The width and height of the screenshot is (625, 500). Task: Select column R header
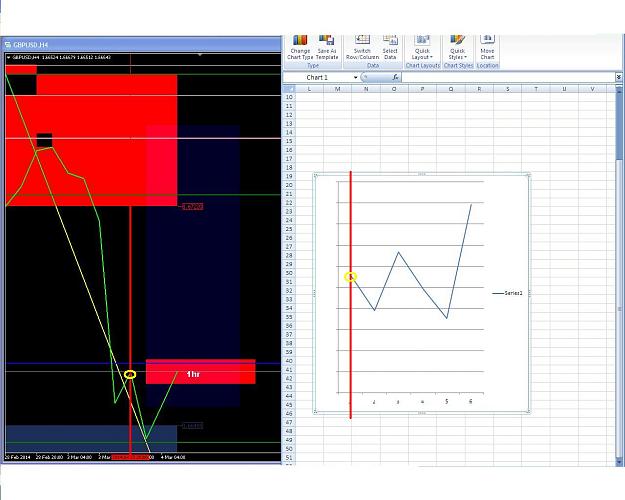(479, 89)
